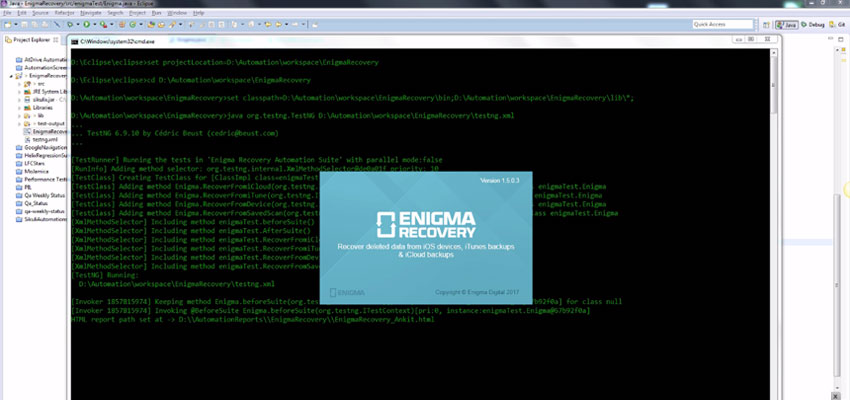Open the Edit menu
The height and width of the screenshot is (400, 850).
pos(22,12)
